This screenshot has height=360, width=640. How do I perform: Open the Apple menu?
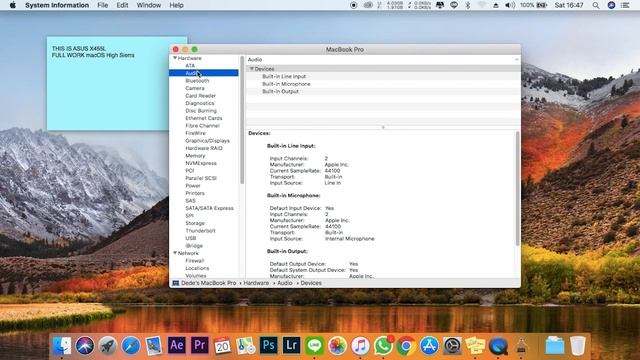13,5
